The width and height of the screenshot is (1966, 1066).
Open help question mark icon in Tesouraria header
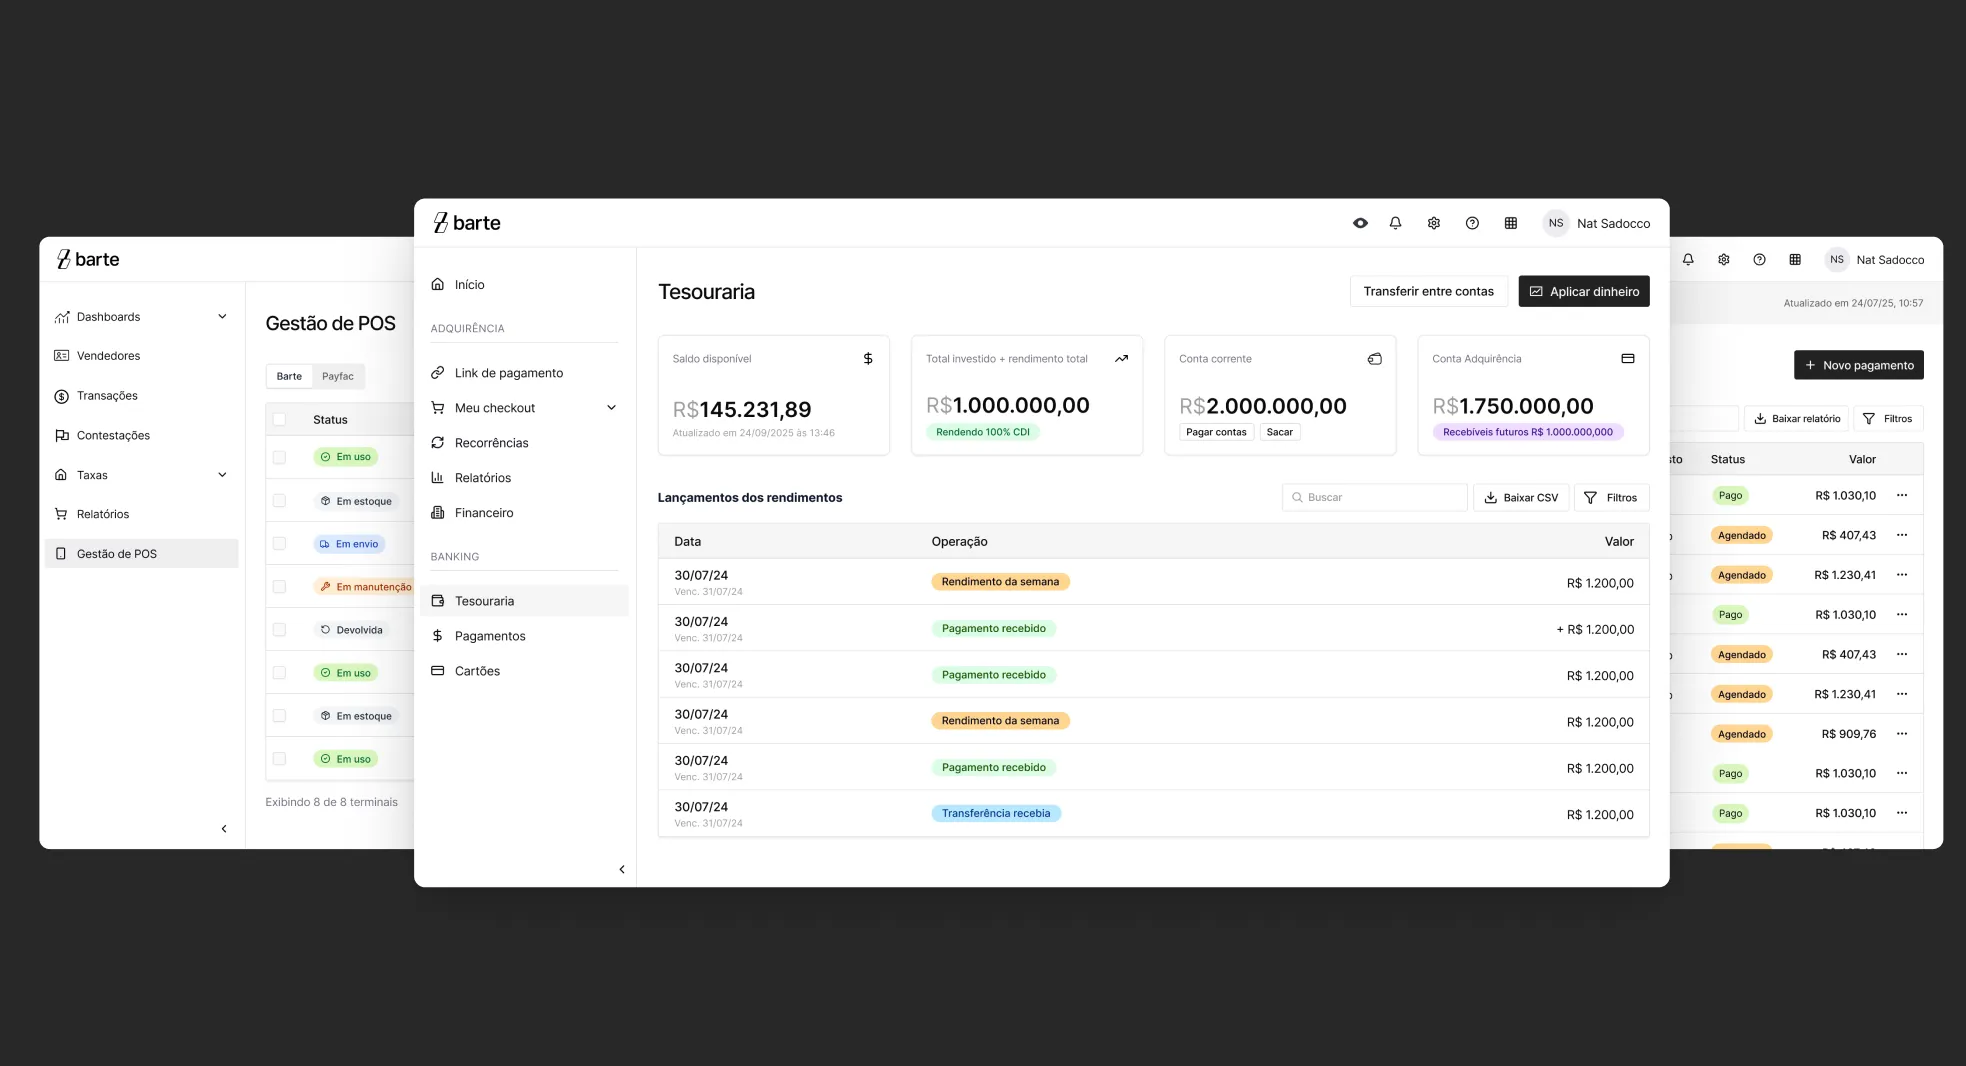click(x=1472, y=223)
